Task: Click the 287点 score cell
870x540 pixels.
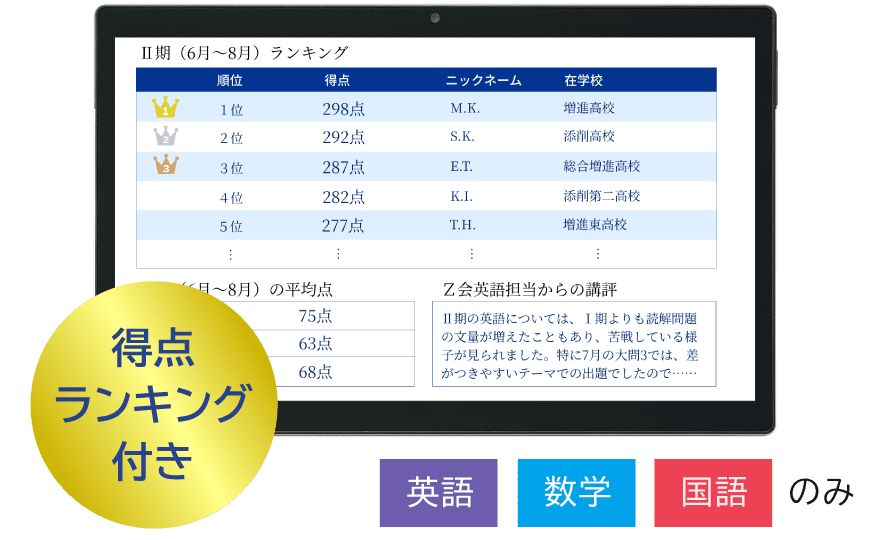Action: coord(343,167)
